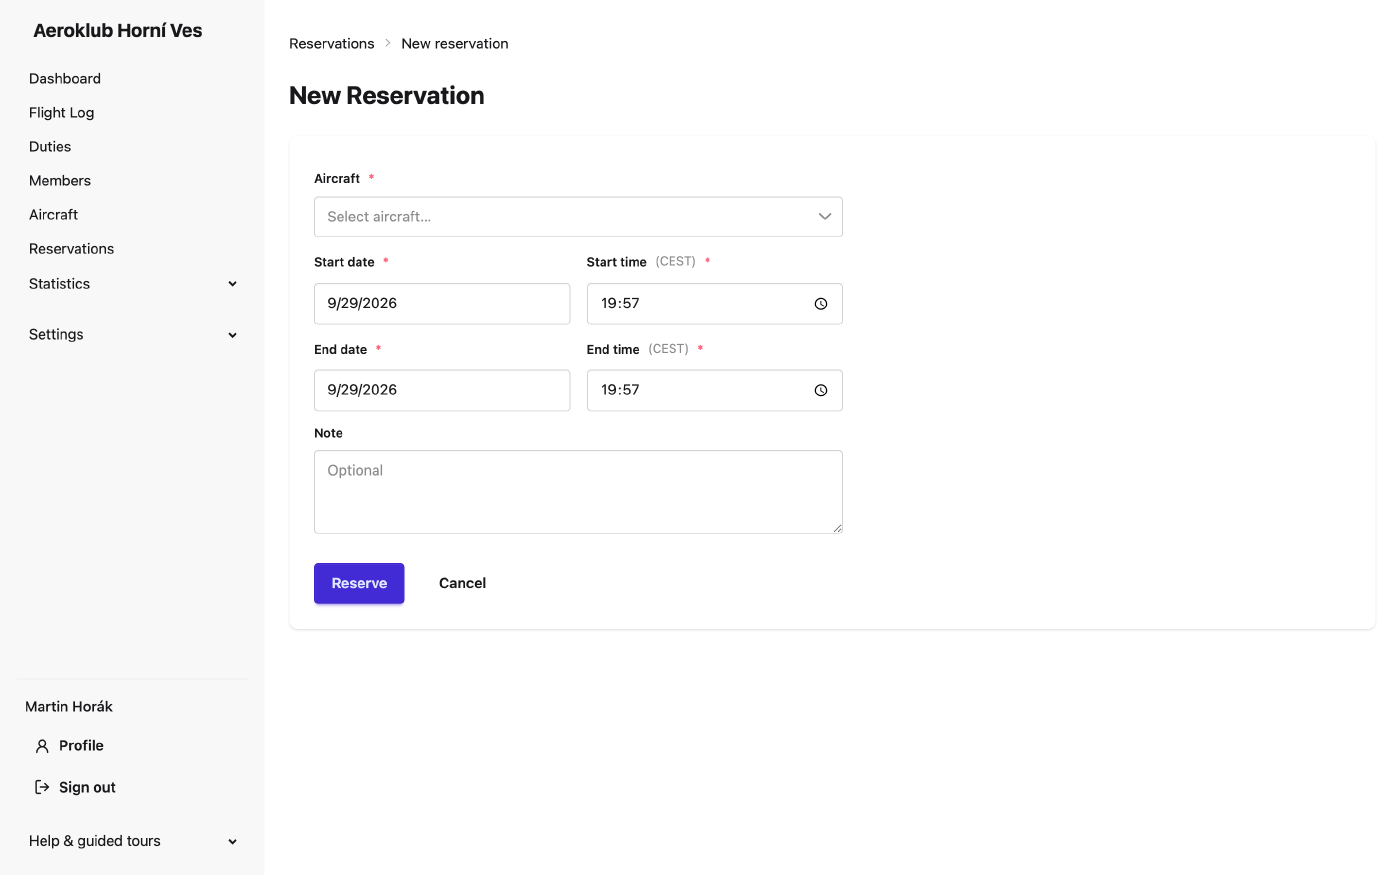Click the Martin Horák user name
Viewport: 1400px width, 875px height.
(x=69, y=707)
